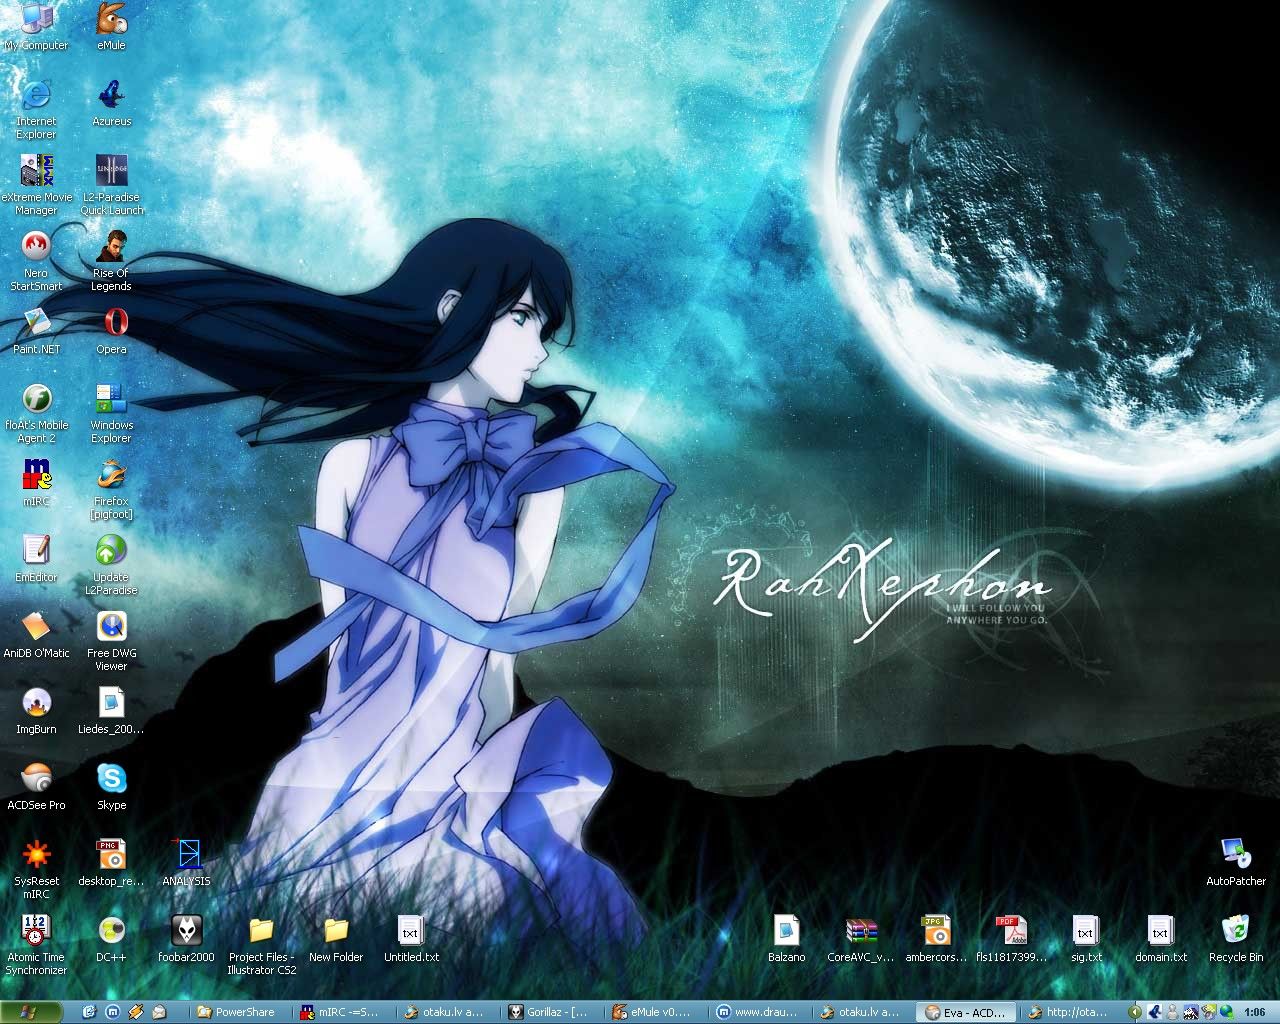Click Maxthon quick launch icon
1280x1024 pixels.
tap(112, 1011)
